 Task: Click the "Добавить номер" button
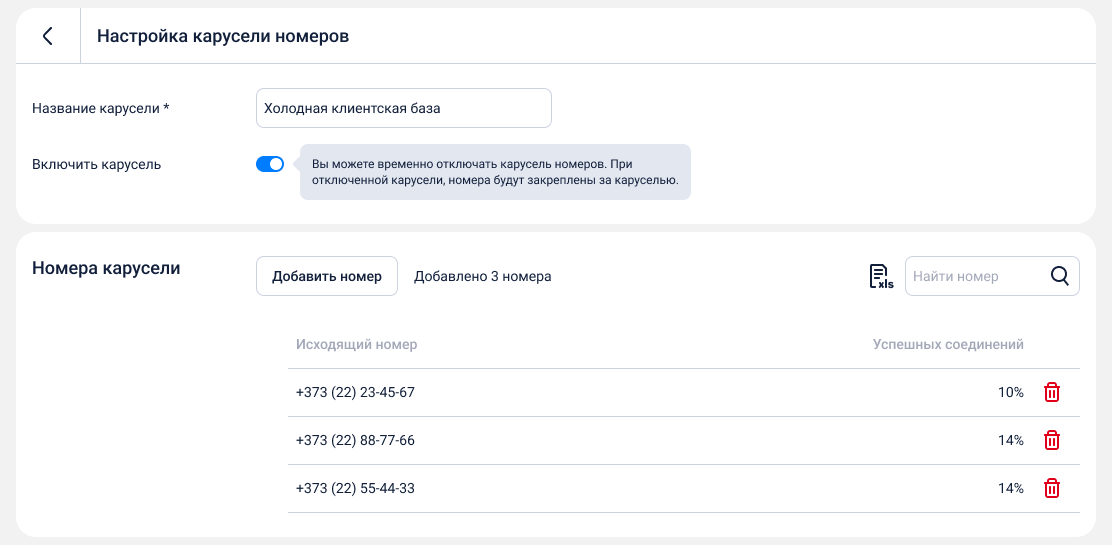(327, 277)
